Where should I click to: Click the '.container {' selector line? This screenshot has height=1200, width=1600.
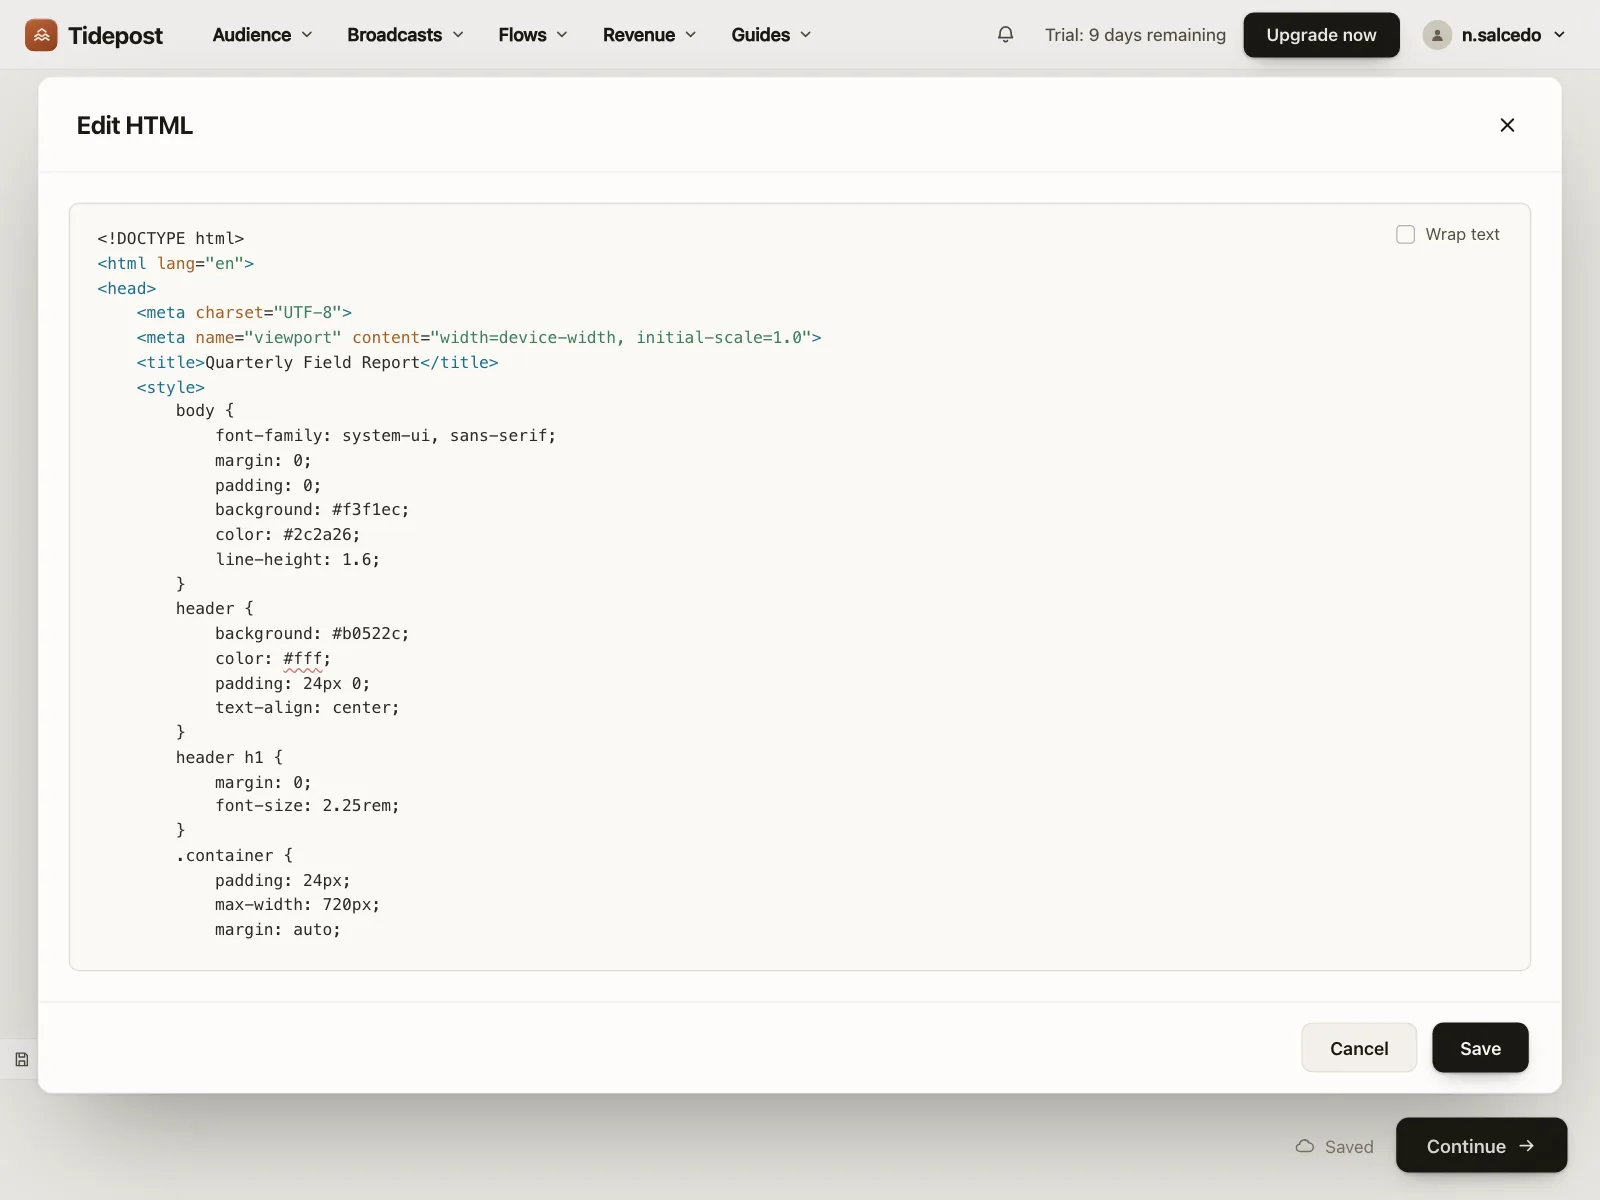(x=234, y=855)
